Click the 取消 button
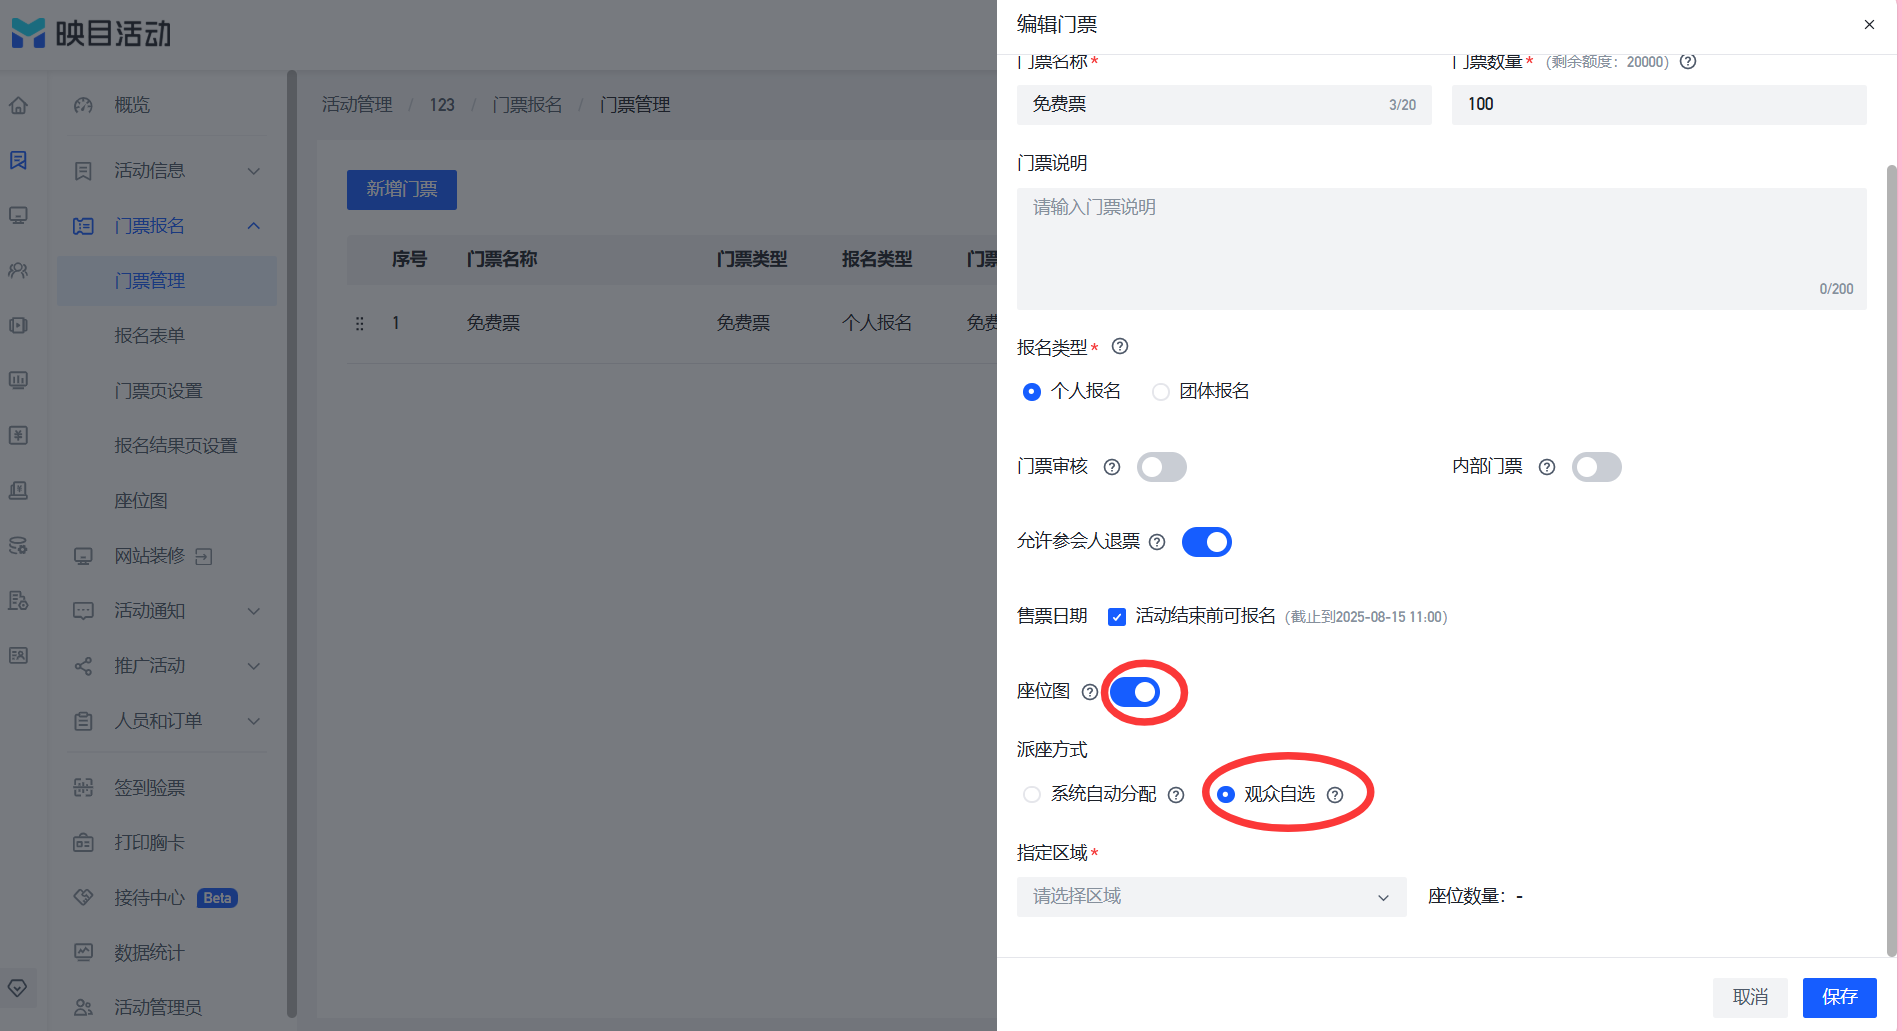 click(x=1751, y=997)
